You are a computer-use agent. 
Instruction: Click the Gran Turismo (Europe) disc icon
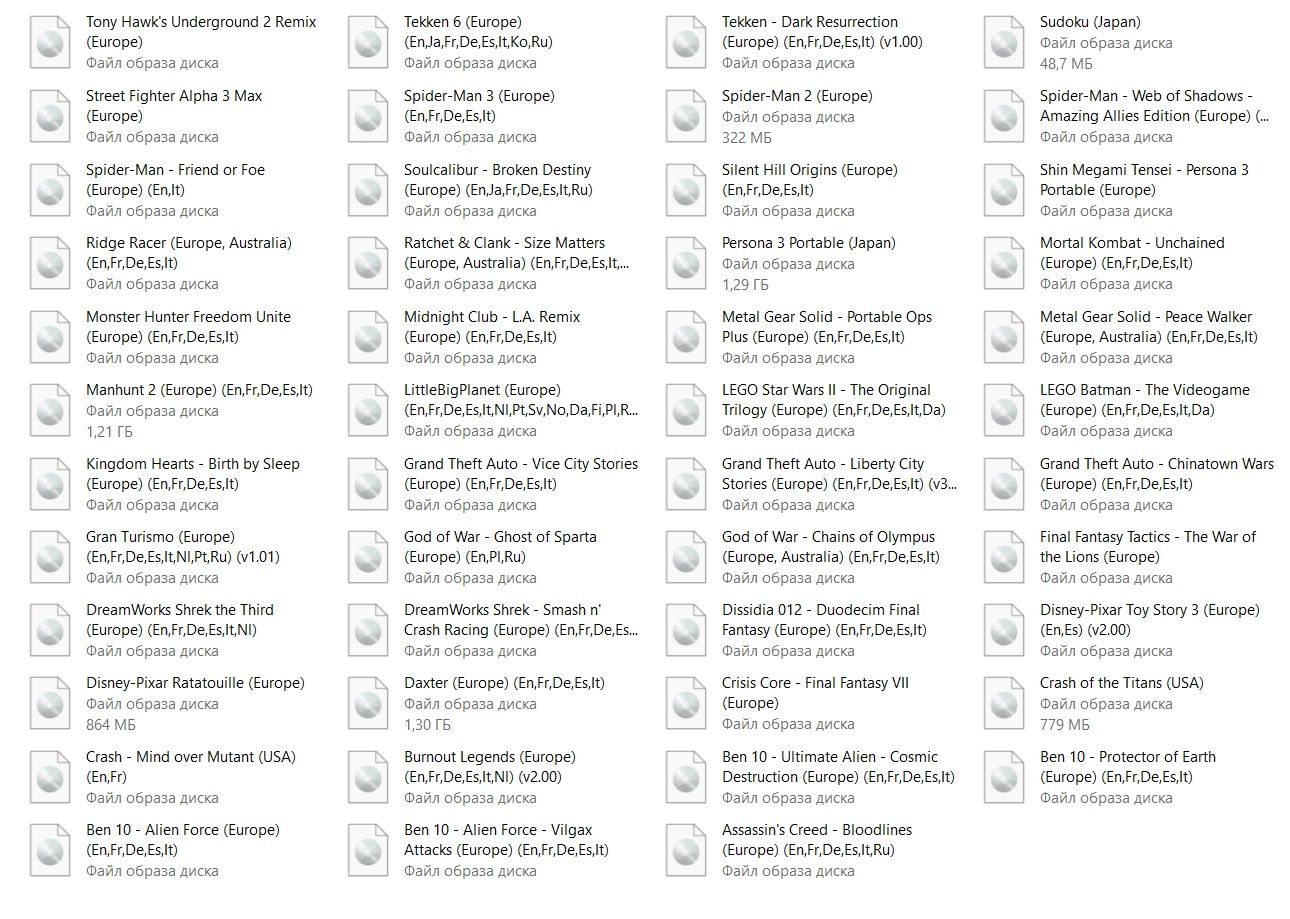[x=50, y=557]
